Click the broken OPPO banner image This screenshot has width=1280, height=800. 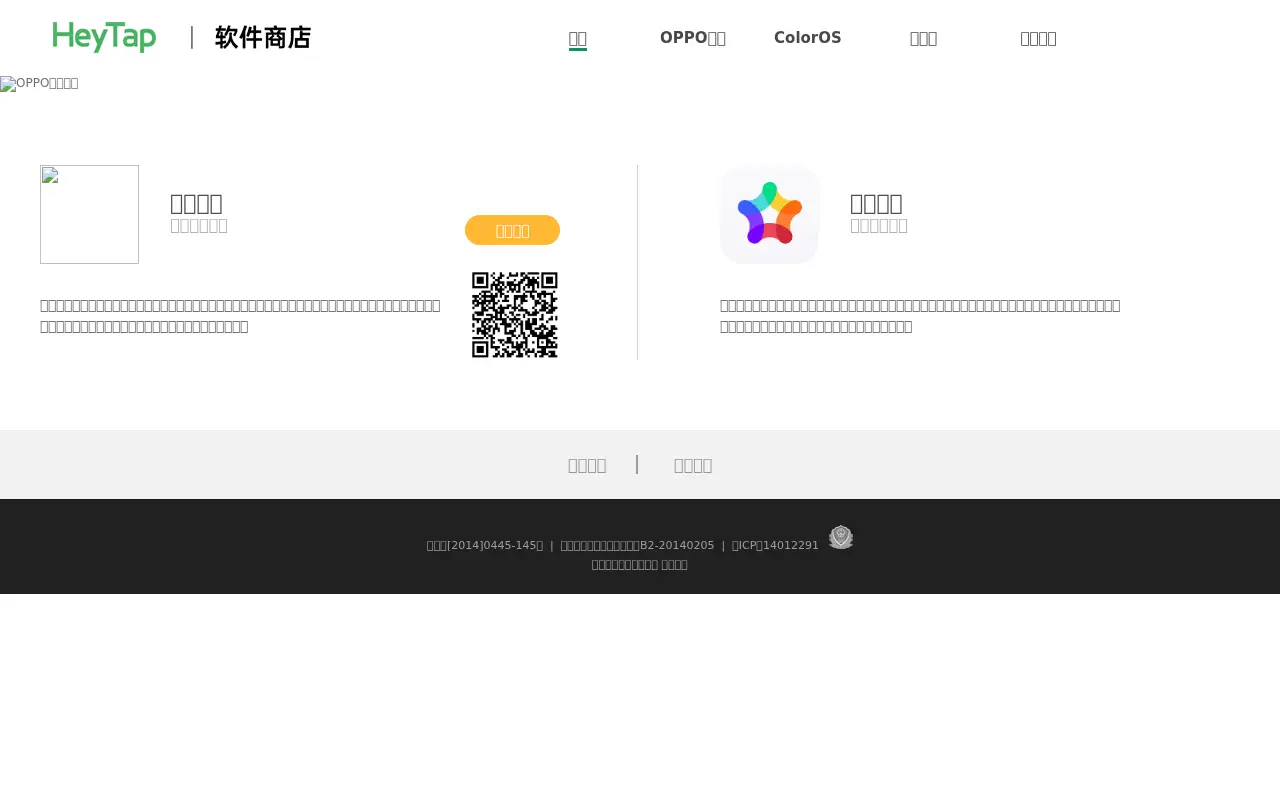coord(40,84)
